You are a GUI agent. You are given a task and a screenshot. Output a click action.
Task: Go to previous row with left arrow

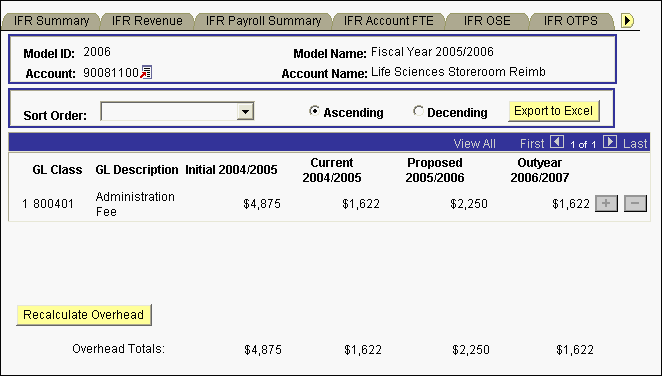[x=557, y=142]
